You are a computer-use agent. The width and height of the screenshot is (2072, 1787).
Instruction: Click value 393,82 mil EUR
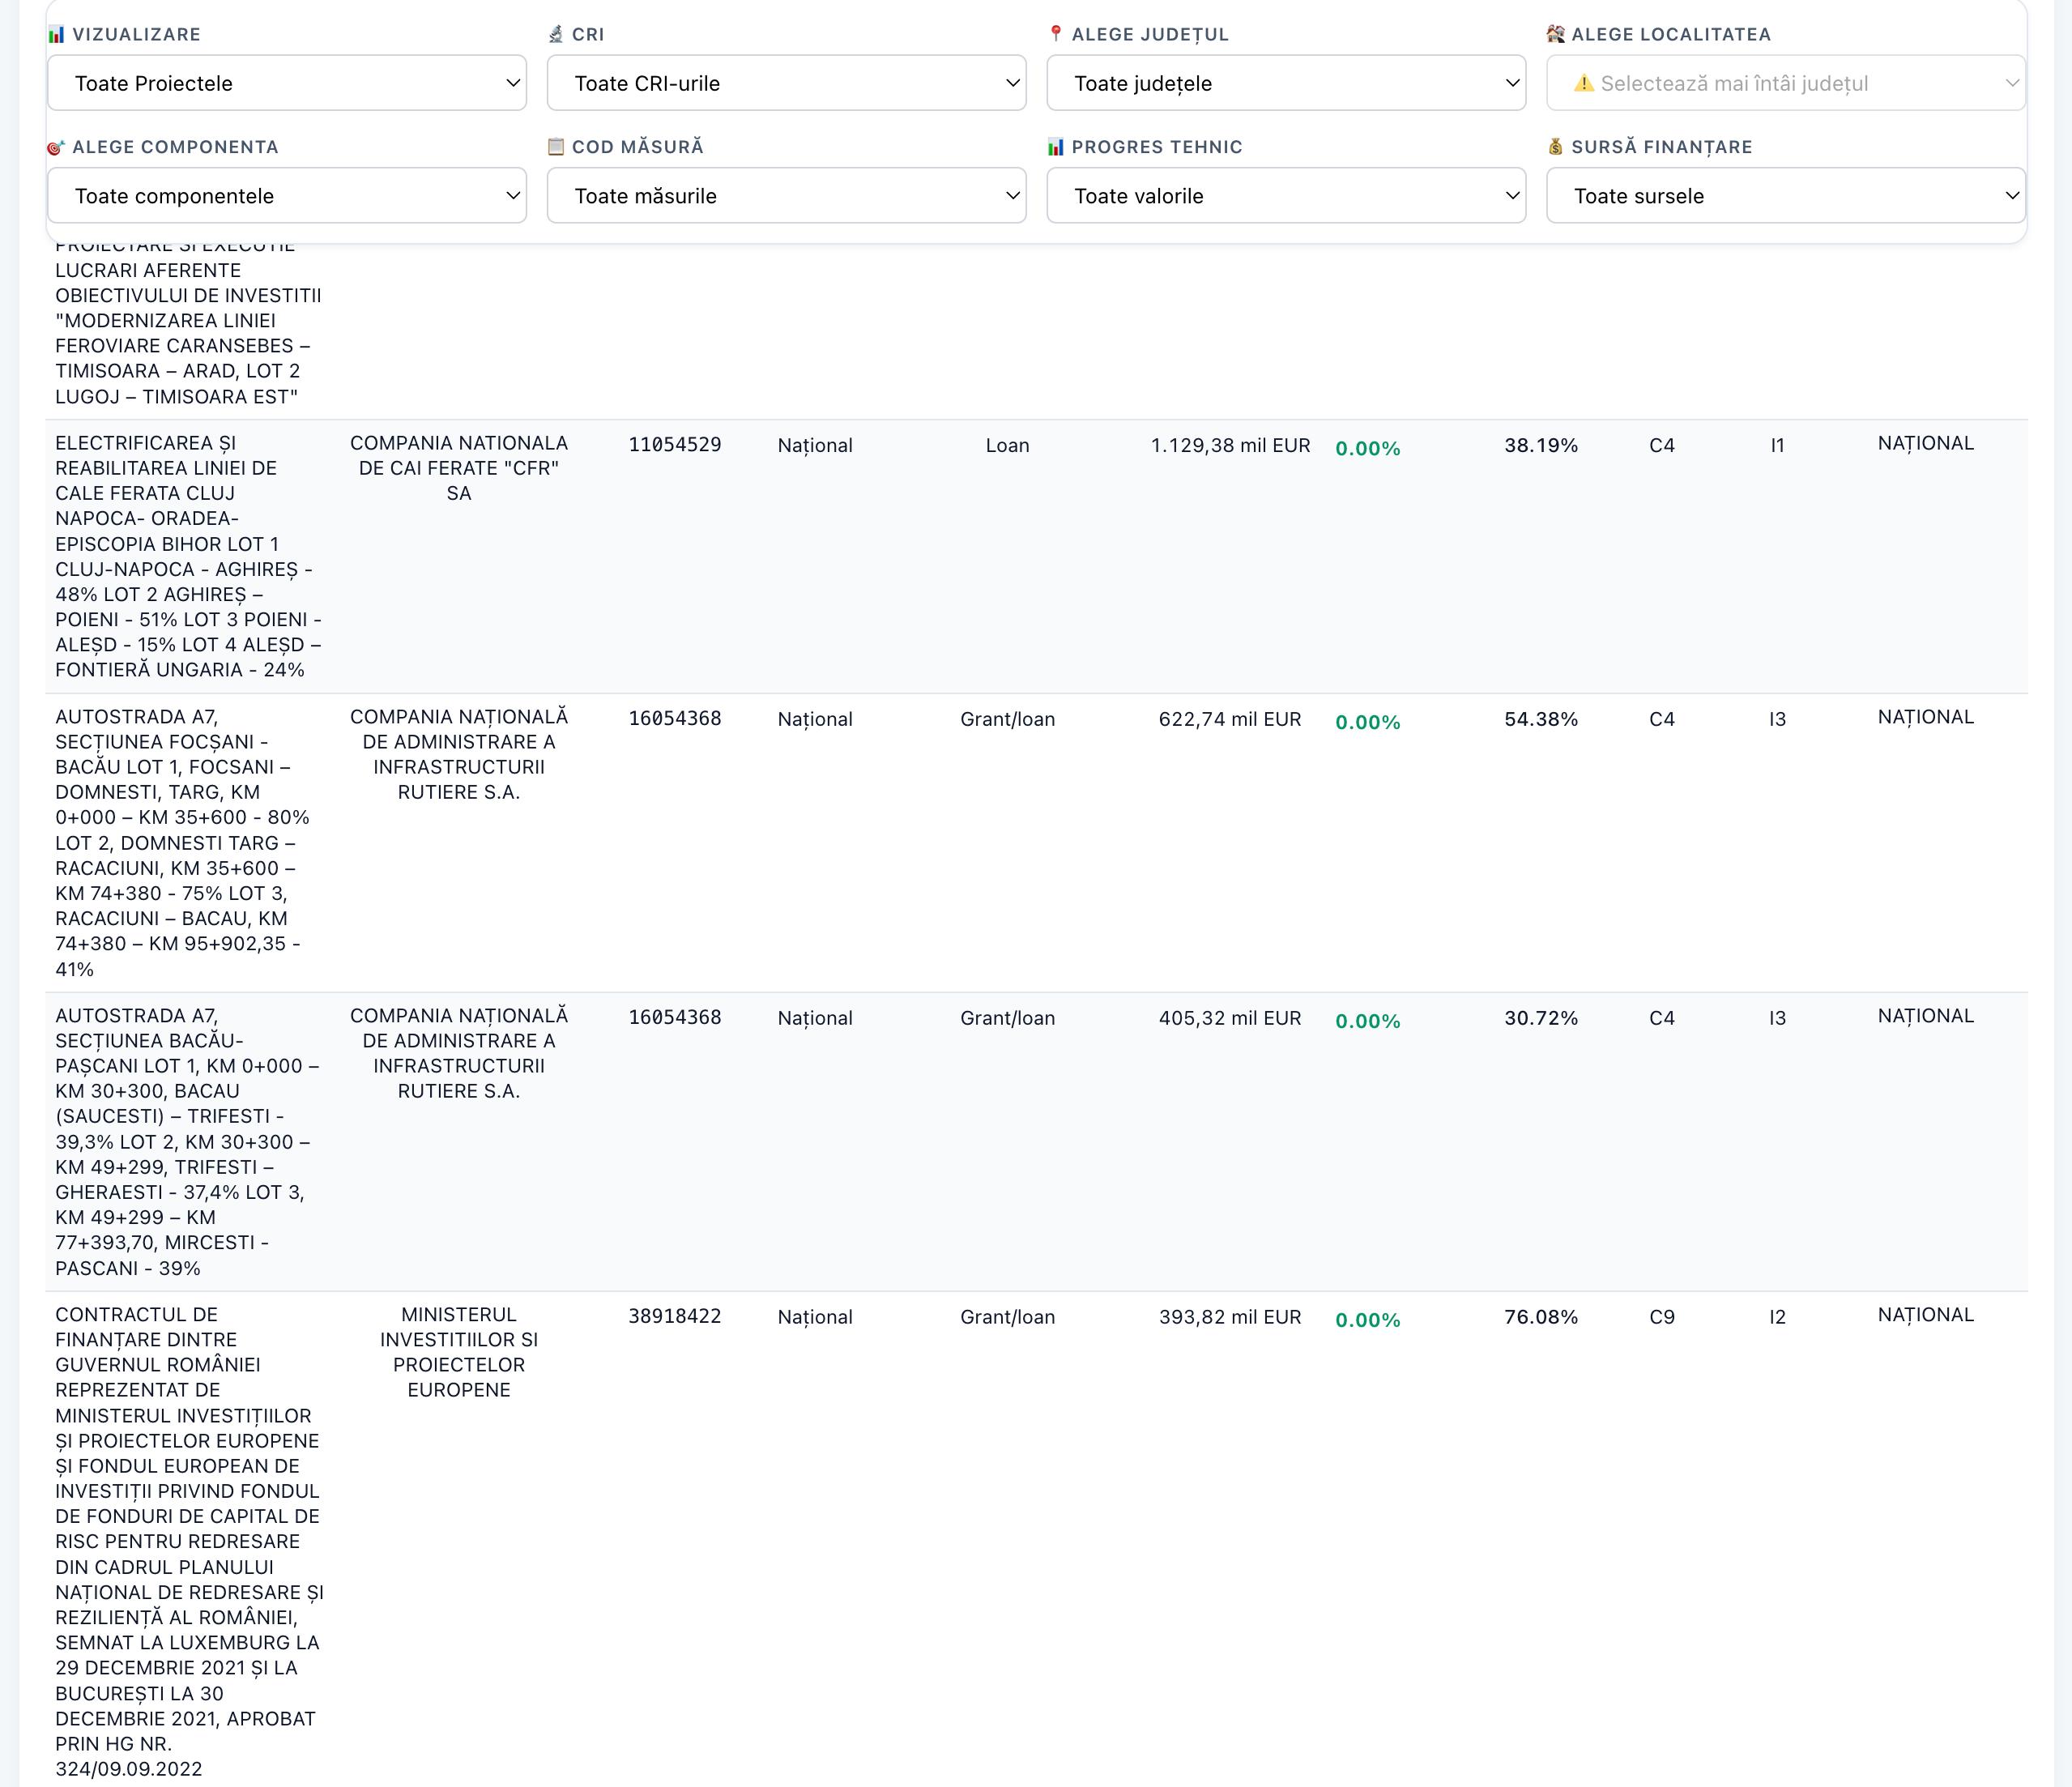click(1230, 1317)
